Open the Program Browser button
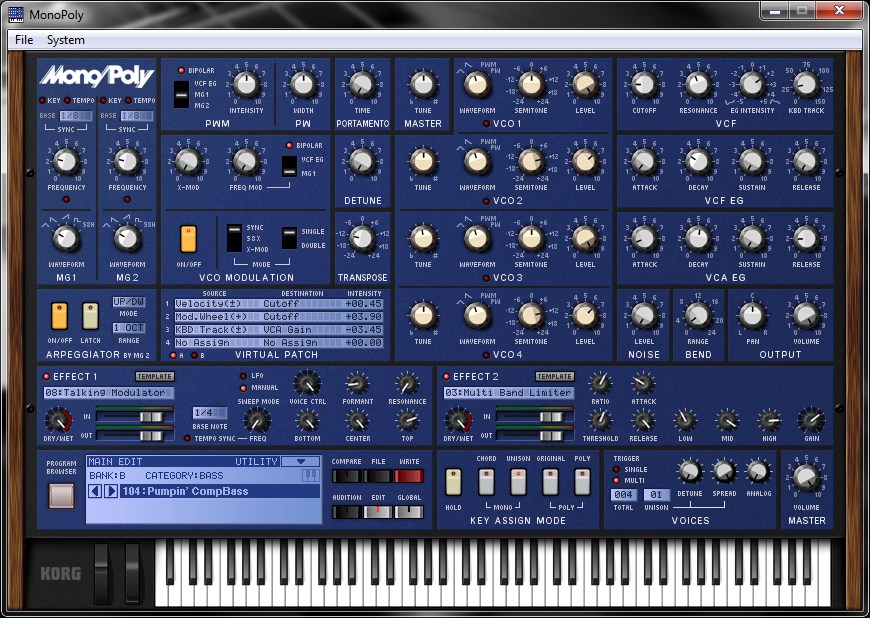The image size is (870, 618). coord(61,495)
